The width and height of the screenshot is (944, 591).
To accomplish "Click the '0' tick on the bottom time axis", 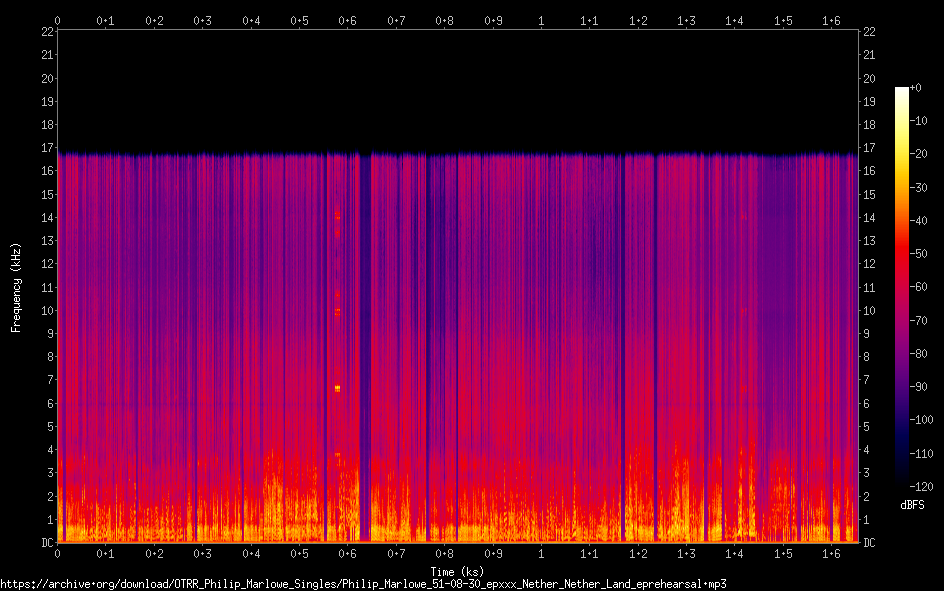I will [58, 554].
